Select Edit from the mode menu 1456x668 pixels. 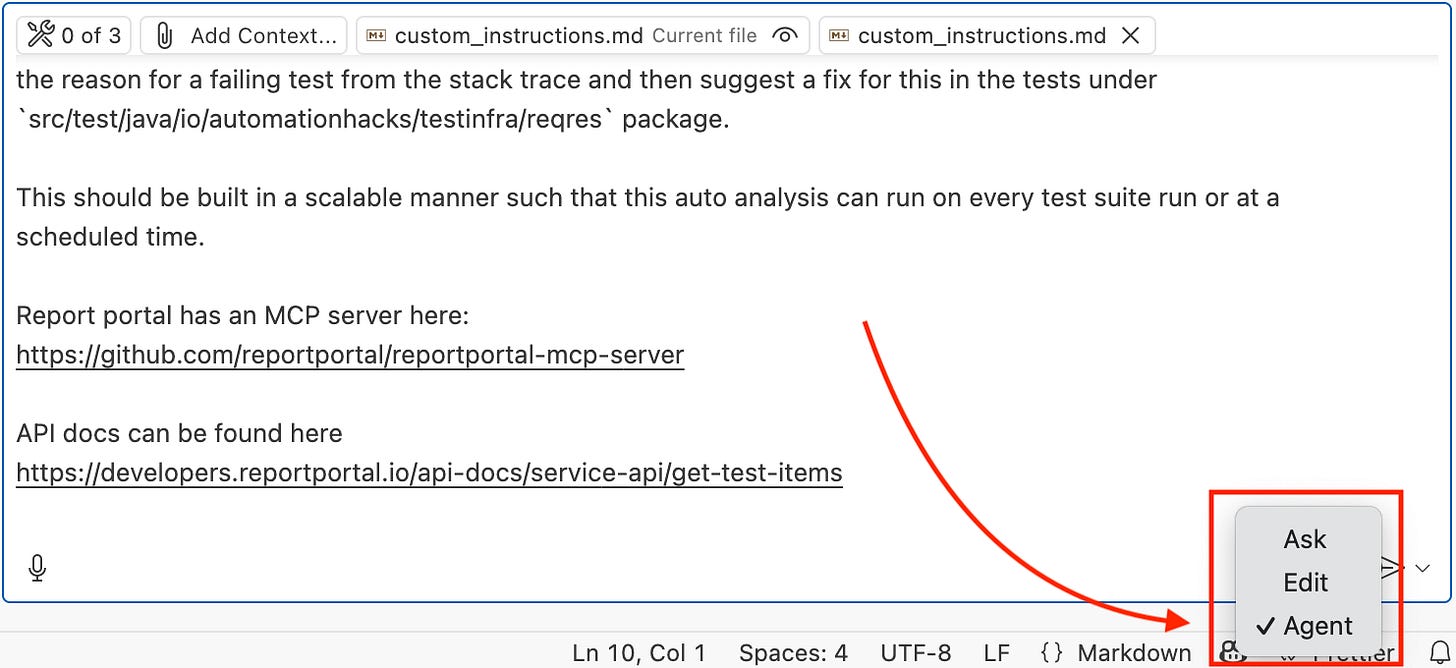tap(1305, 582)
